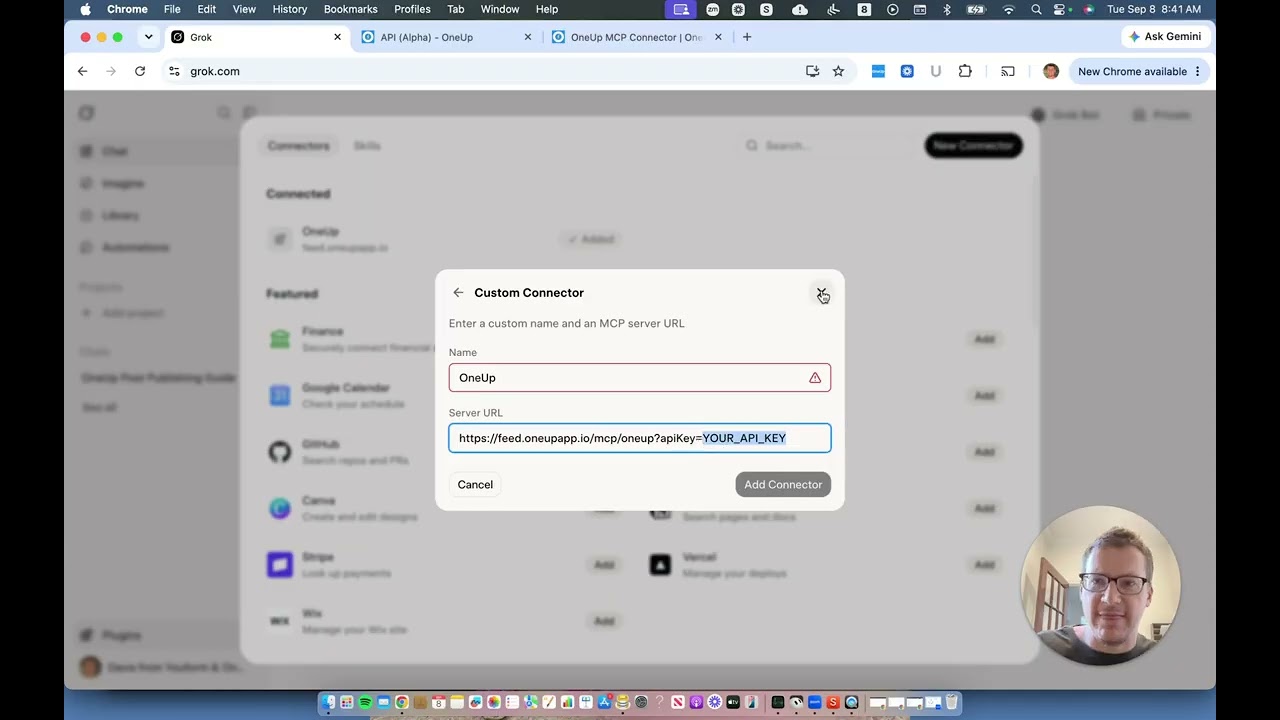Close the Grok tab
Screen dimensions: 1280x720
[337, 37]
